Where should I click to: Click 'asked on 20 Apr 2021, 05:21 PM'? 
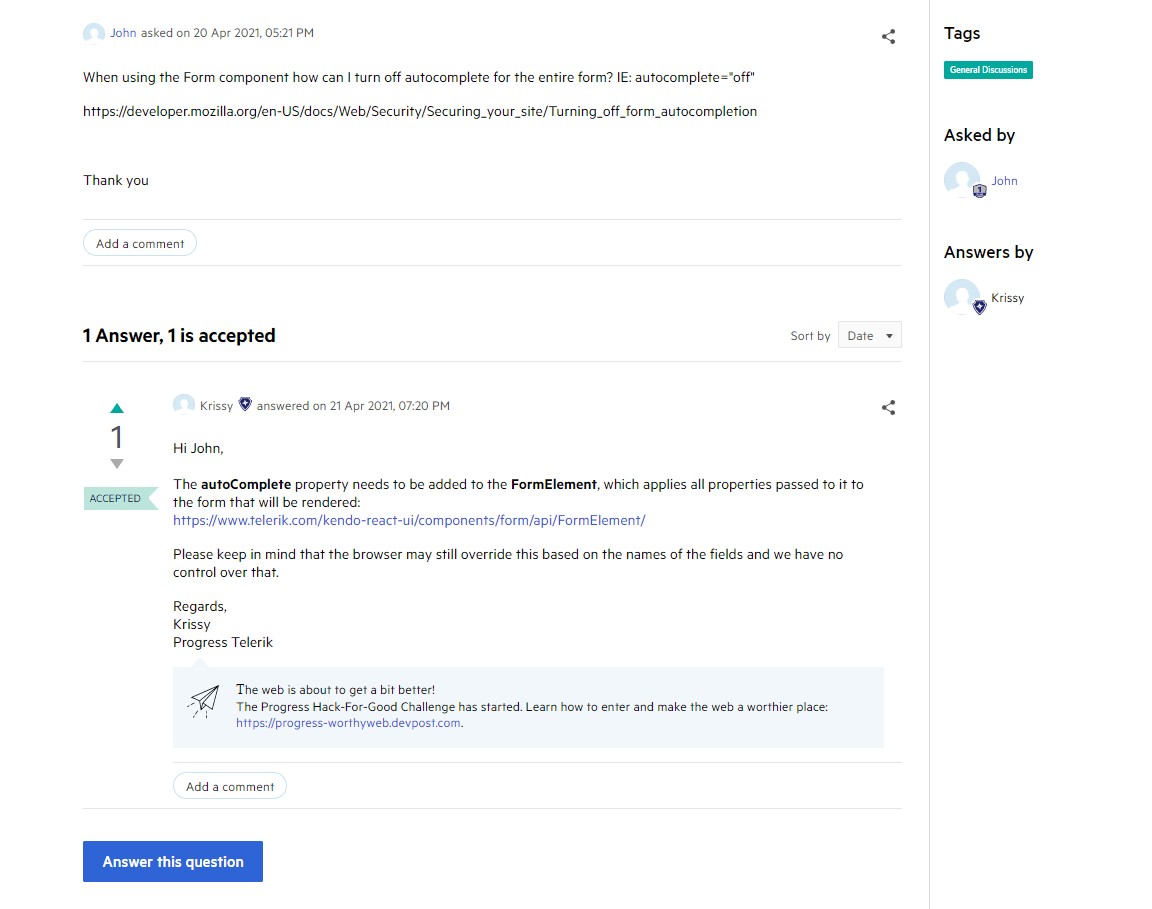point(227,33)
